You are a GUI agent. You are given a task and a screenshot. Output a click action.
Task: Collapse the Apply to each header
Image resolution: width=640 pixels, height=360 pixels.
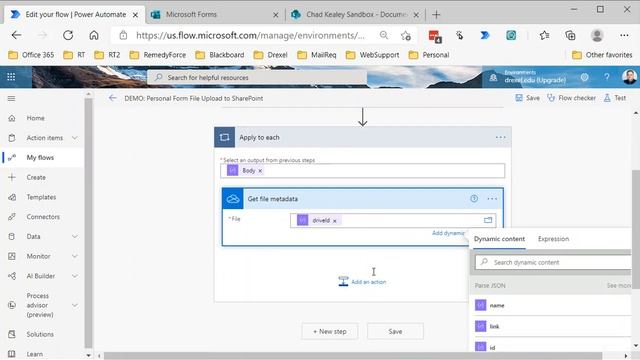pyautogui.click(x=362, y=137)
